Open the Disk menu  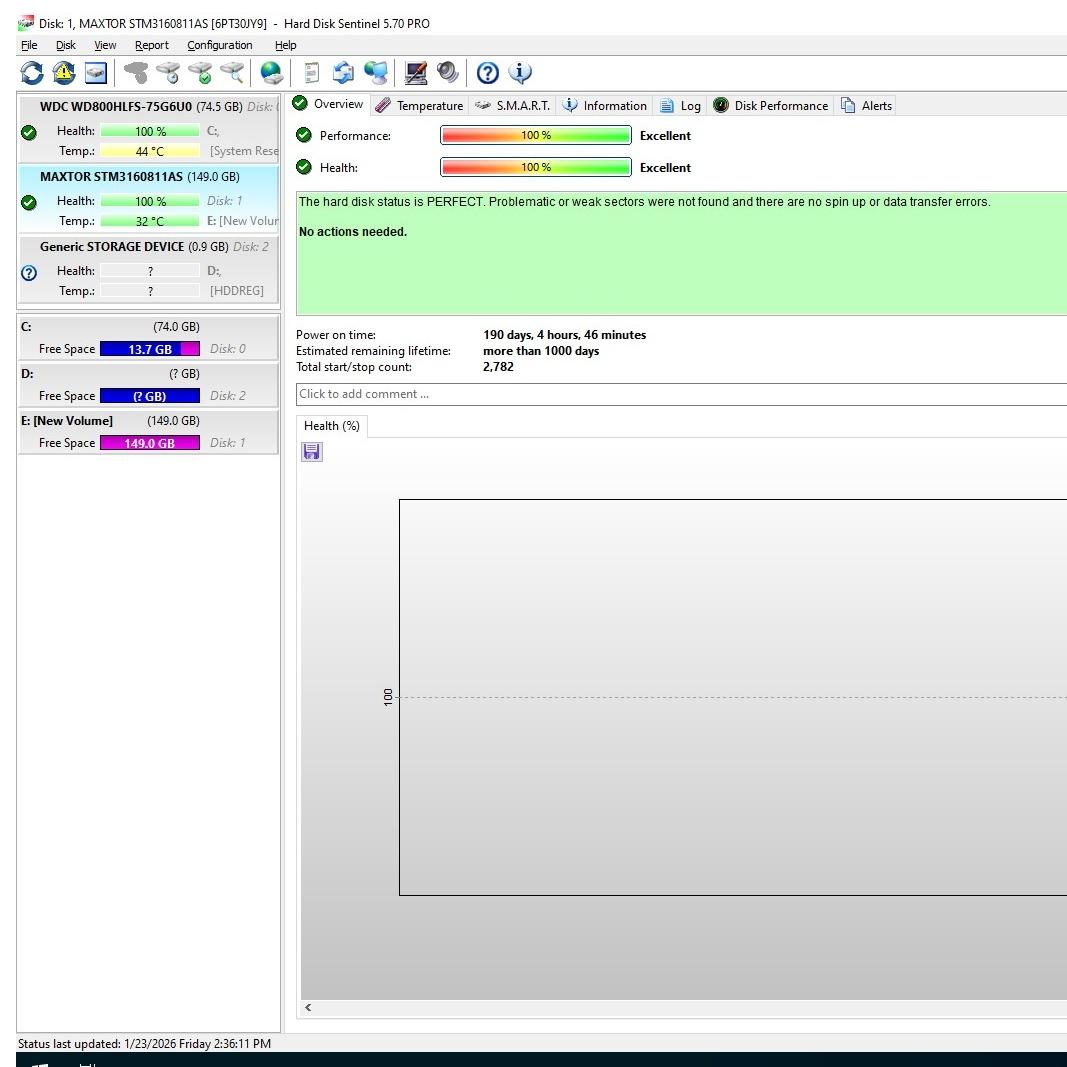tap(65, 45)
